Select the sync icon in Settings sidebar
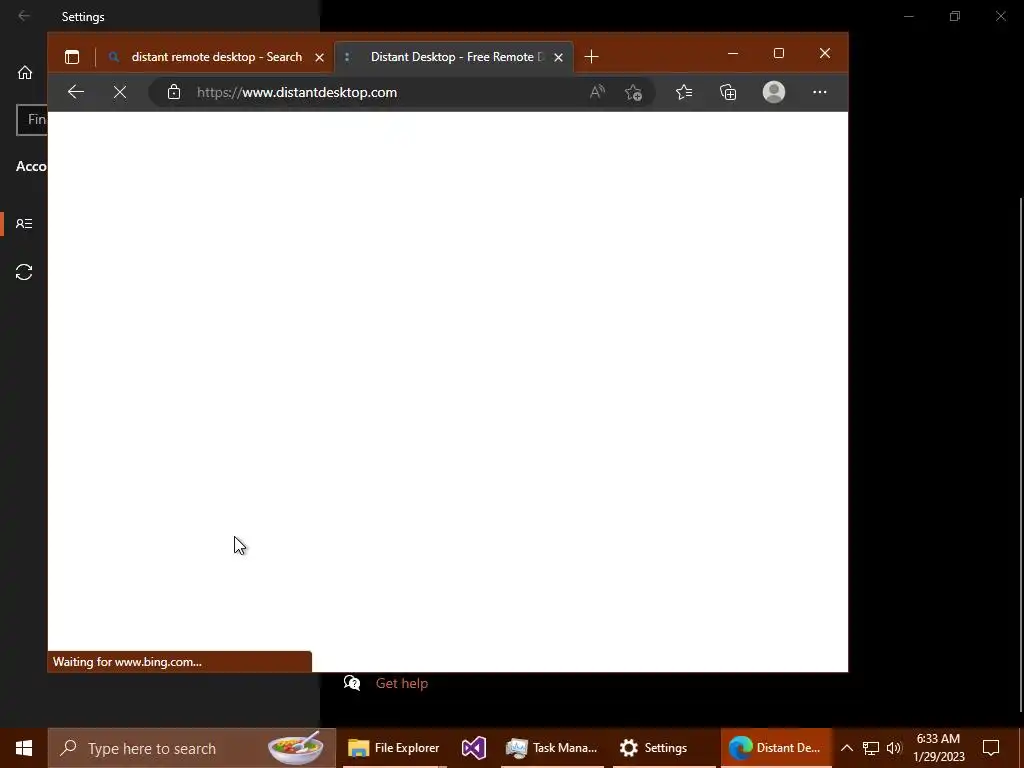 pos(24,272)
